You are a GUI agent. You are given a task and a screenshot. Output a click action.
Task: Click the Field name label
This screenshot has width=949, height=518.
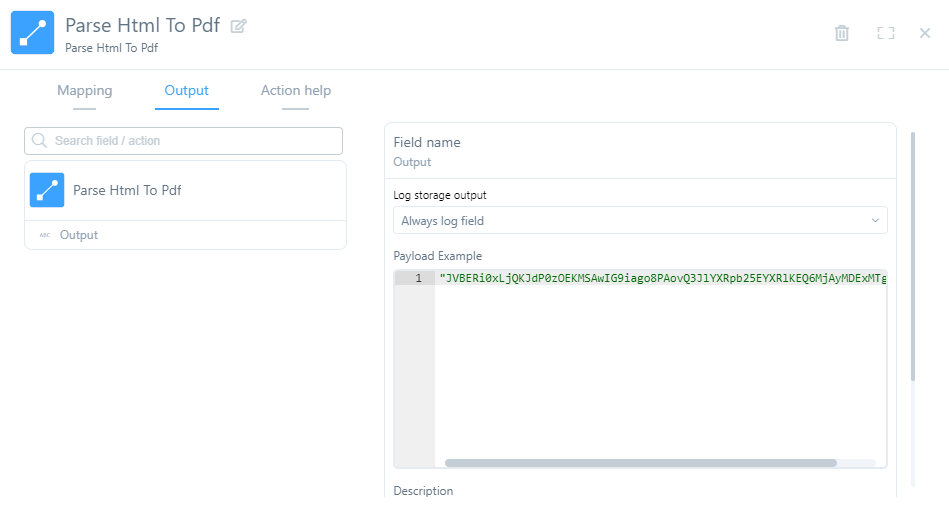click(x=427, y=142)
